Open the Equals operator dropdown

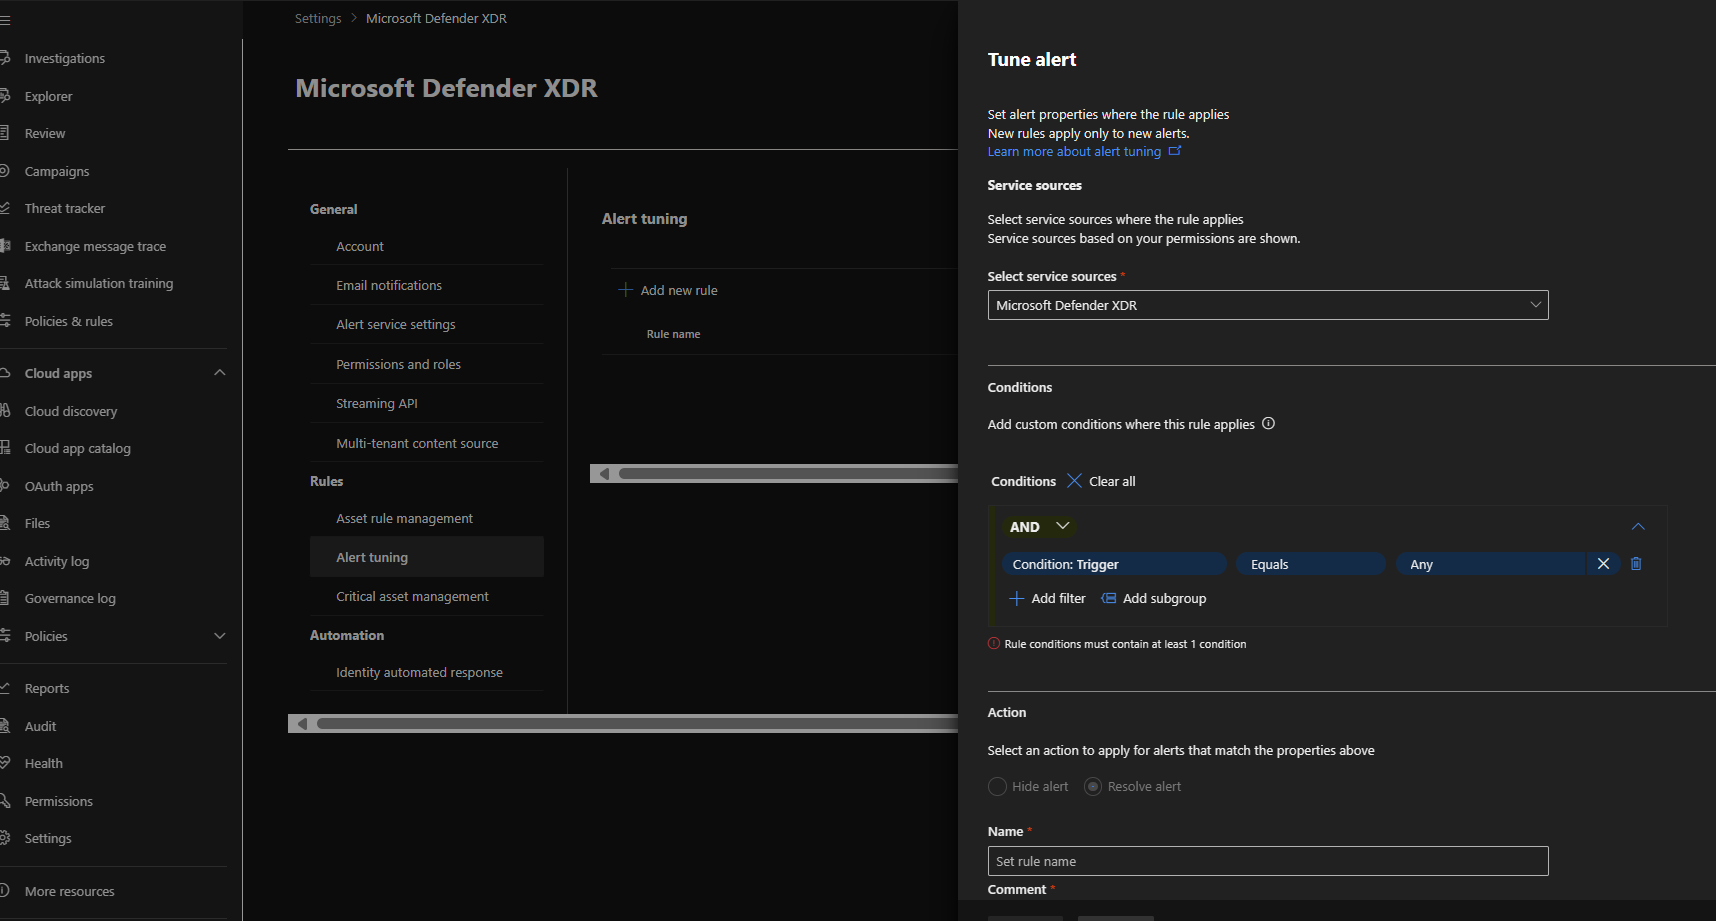(1311, 564)
